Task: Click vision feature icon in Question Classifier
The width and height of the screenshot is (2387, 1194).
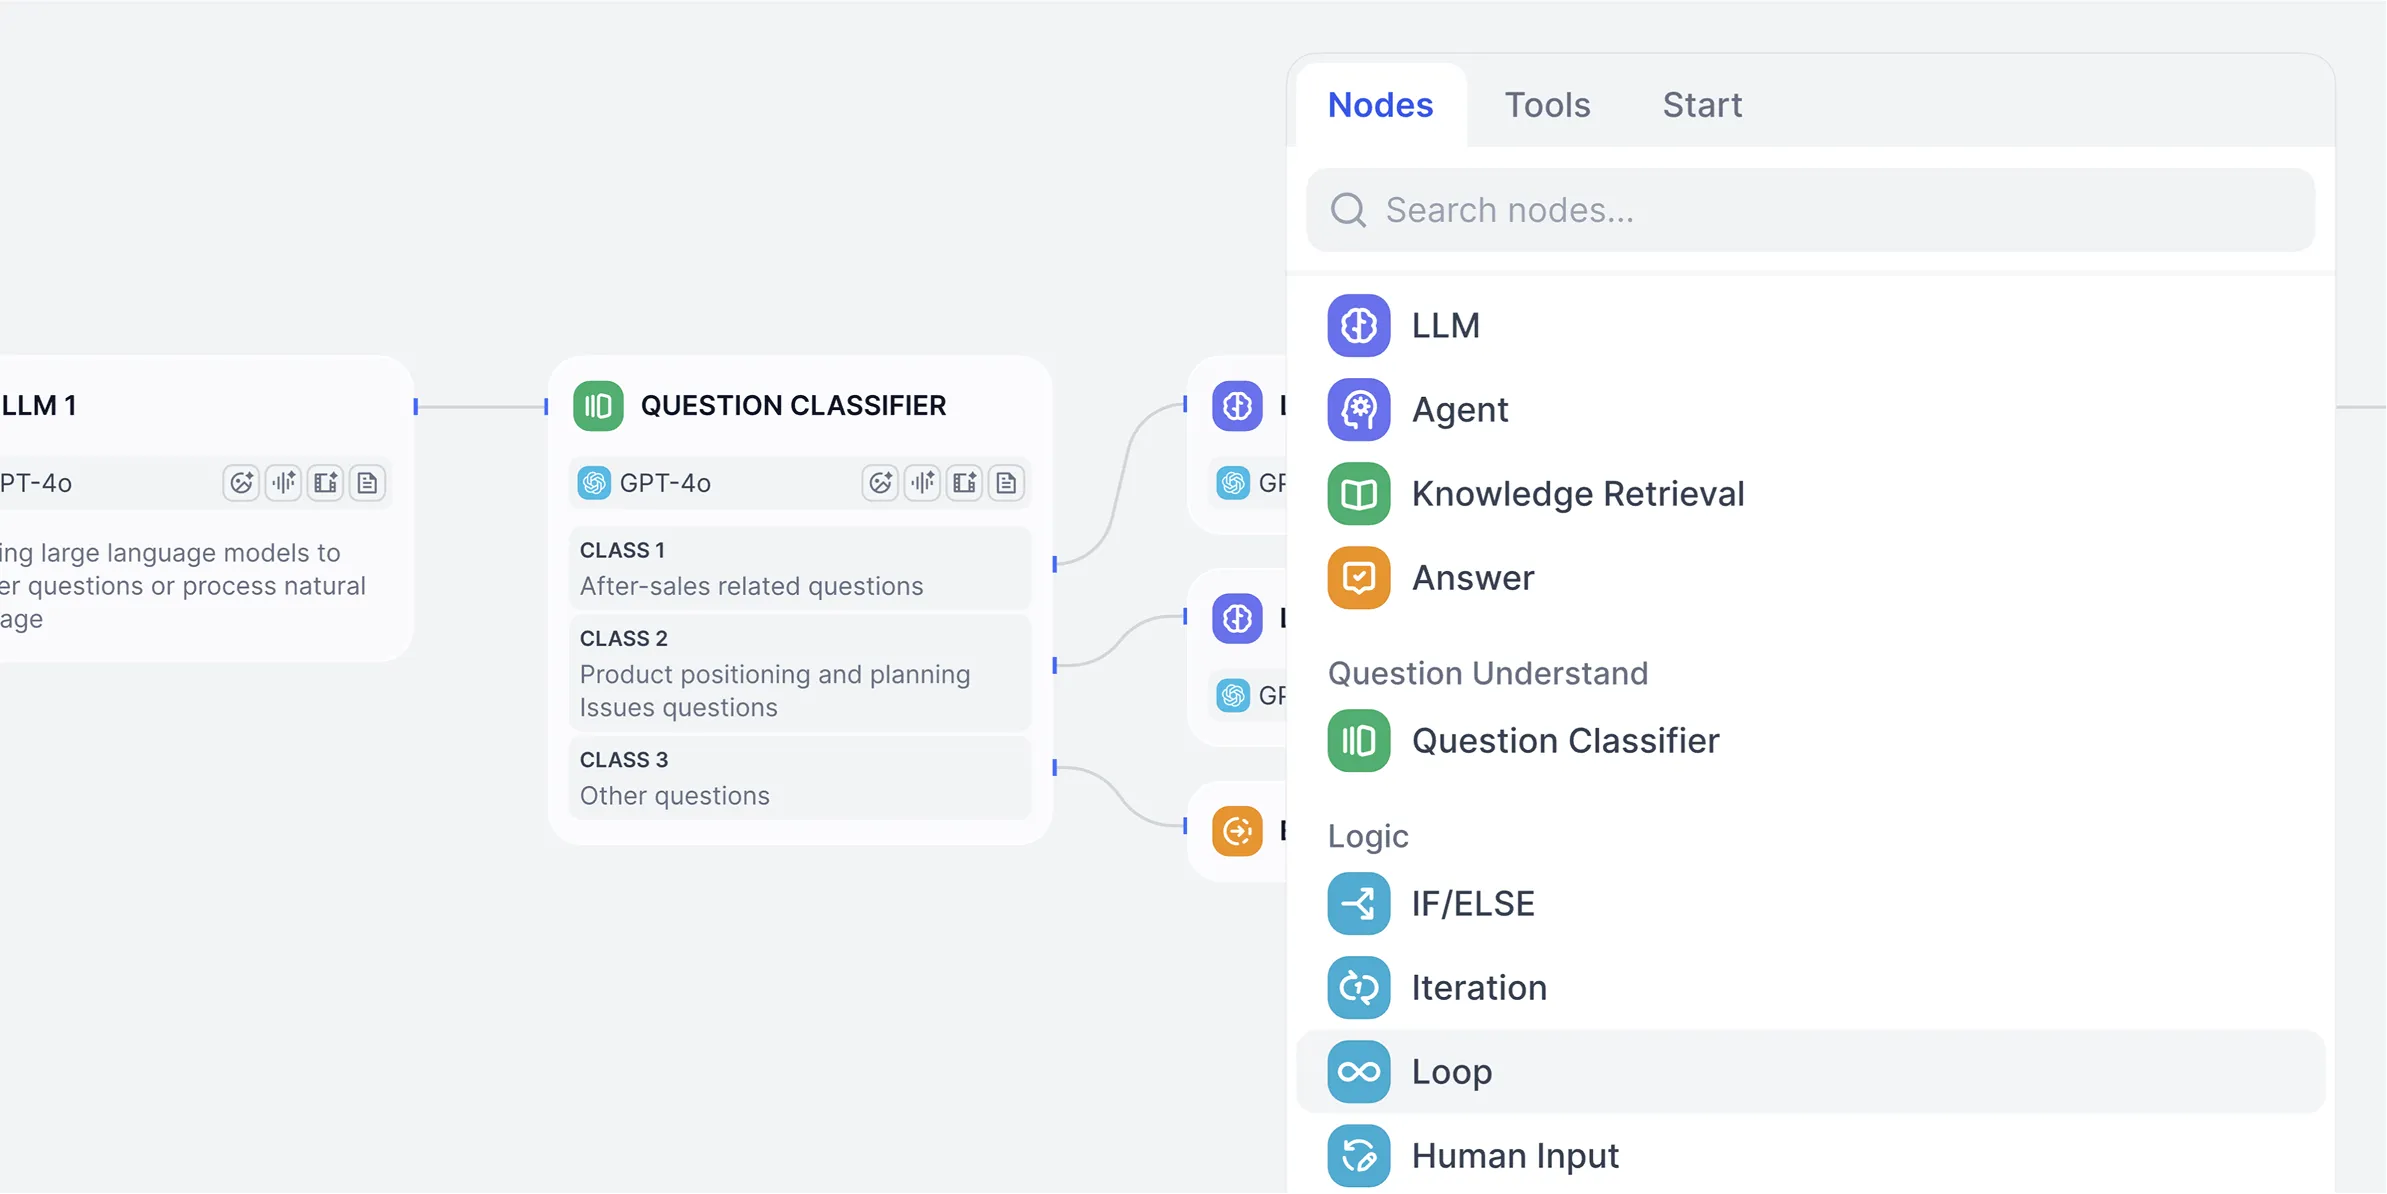Action: click(880, 483)
